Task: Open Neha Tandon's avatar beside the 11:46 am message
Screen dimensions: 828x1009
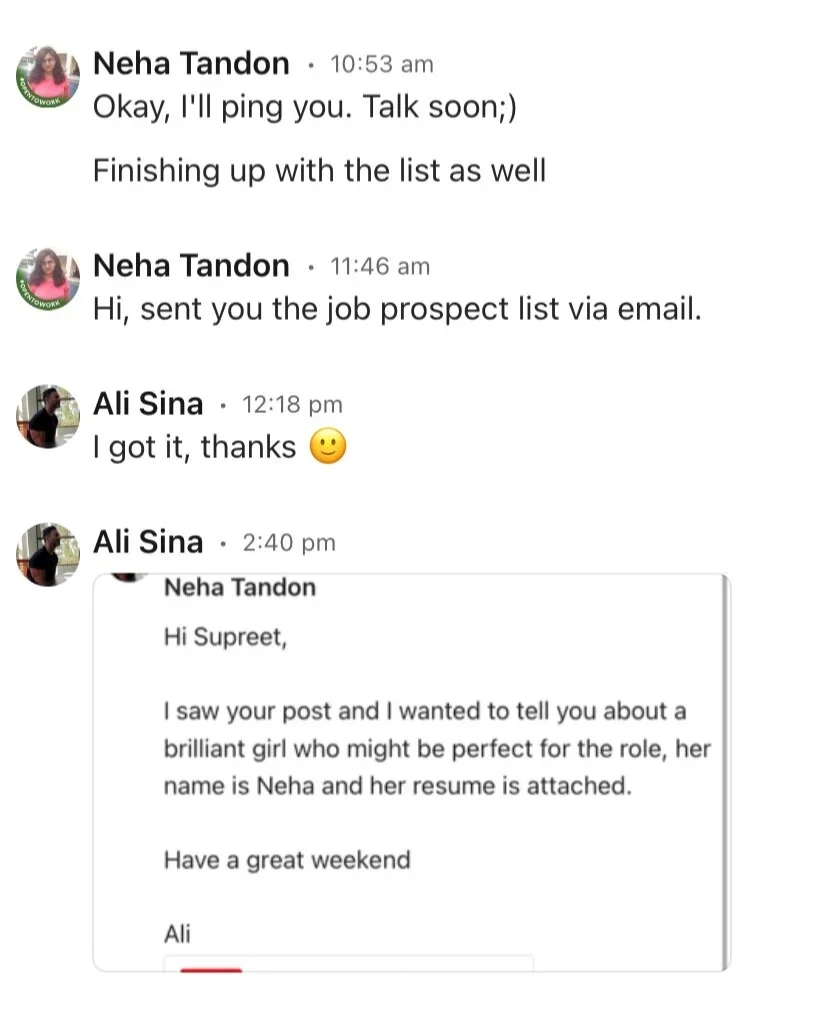Action: point(47,278)
